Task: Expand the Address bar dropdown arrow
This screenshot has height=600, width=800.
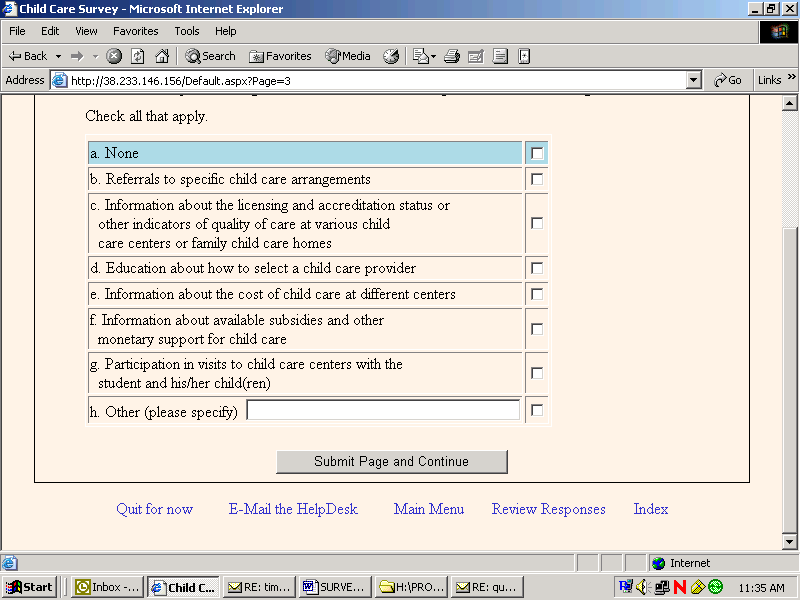Action: pos(693,80)
